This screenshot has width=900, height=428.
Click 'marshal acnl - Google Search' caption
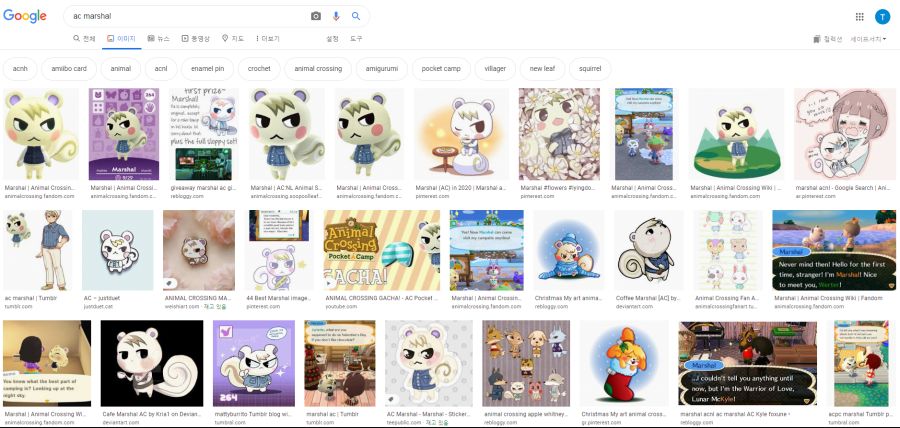pyautogui.click(x=844, y=188)
